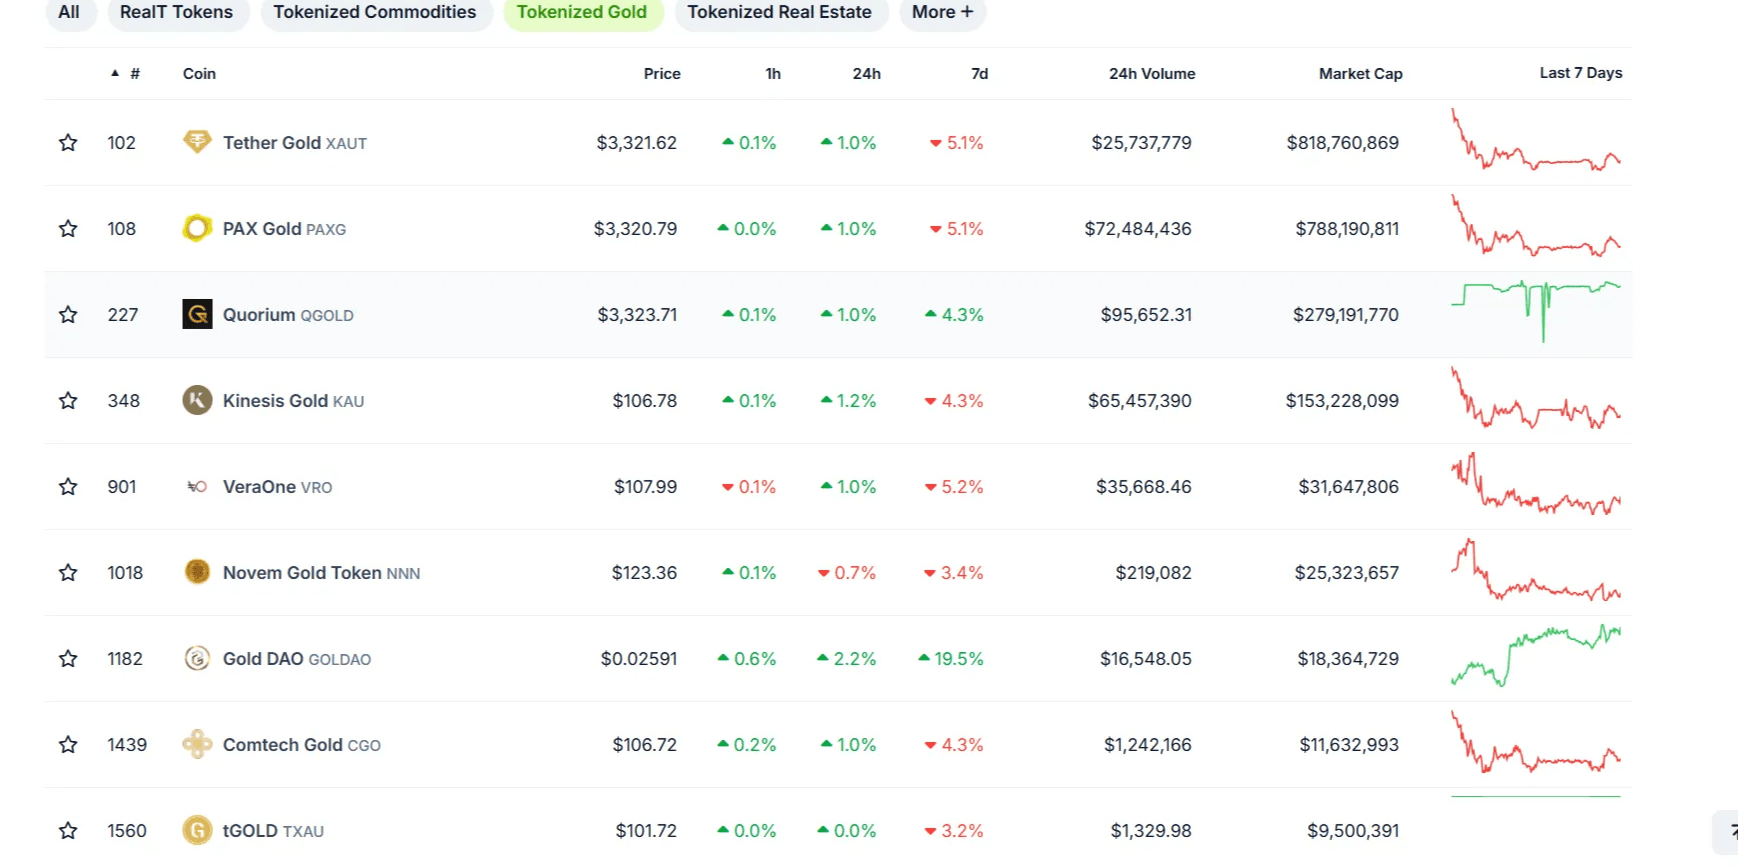The height and width of the screenshot is (867, 1738).
Task: Toggle favorite star for VeraOne
Action: (68, 486)
